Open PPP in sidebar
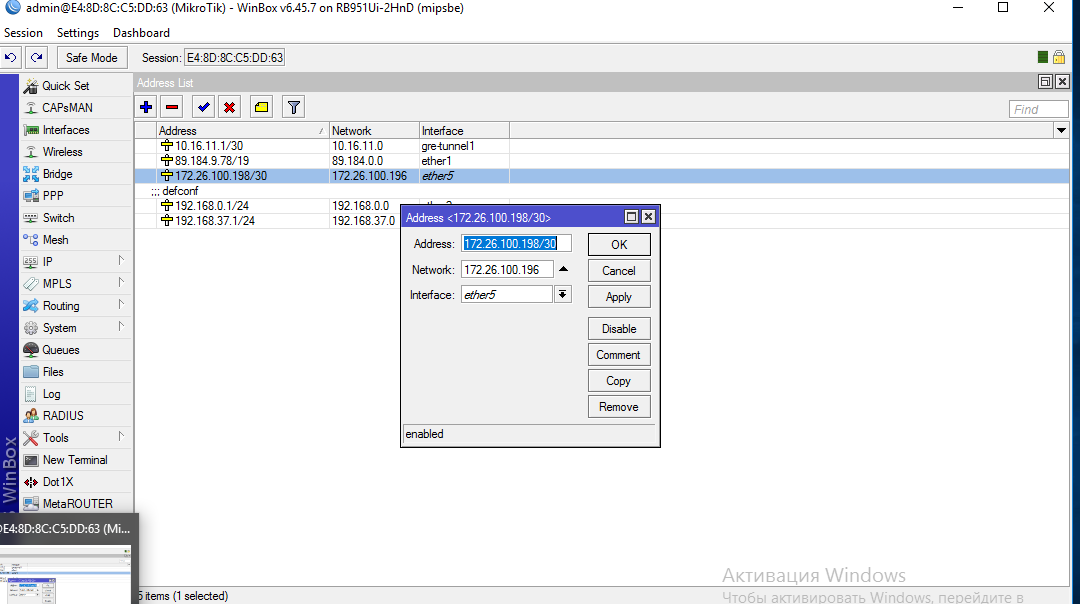Viewport: 1080px width, 604px height. point(53,196)
